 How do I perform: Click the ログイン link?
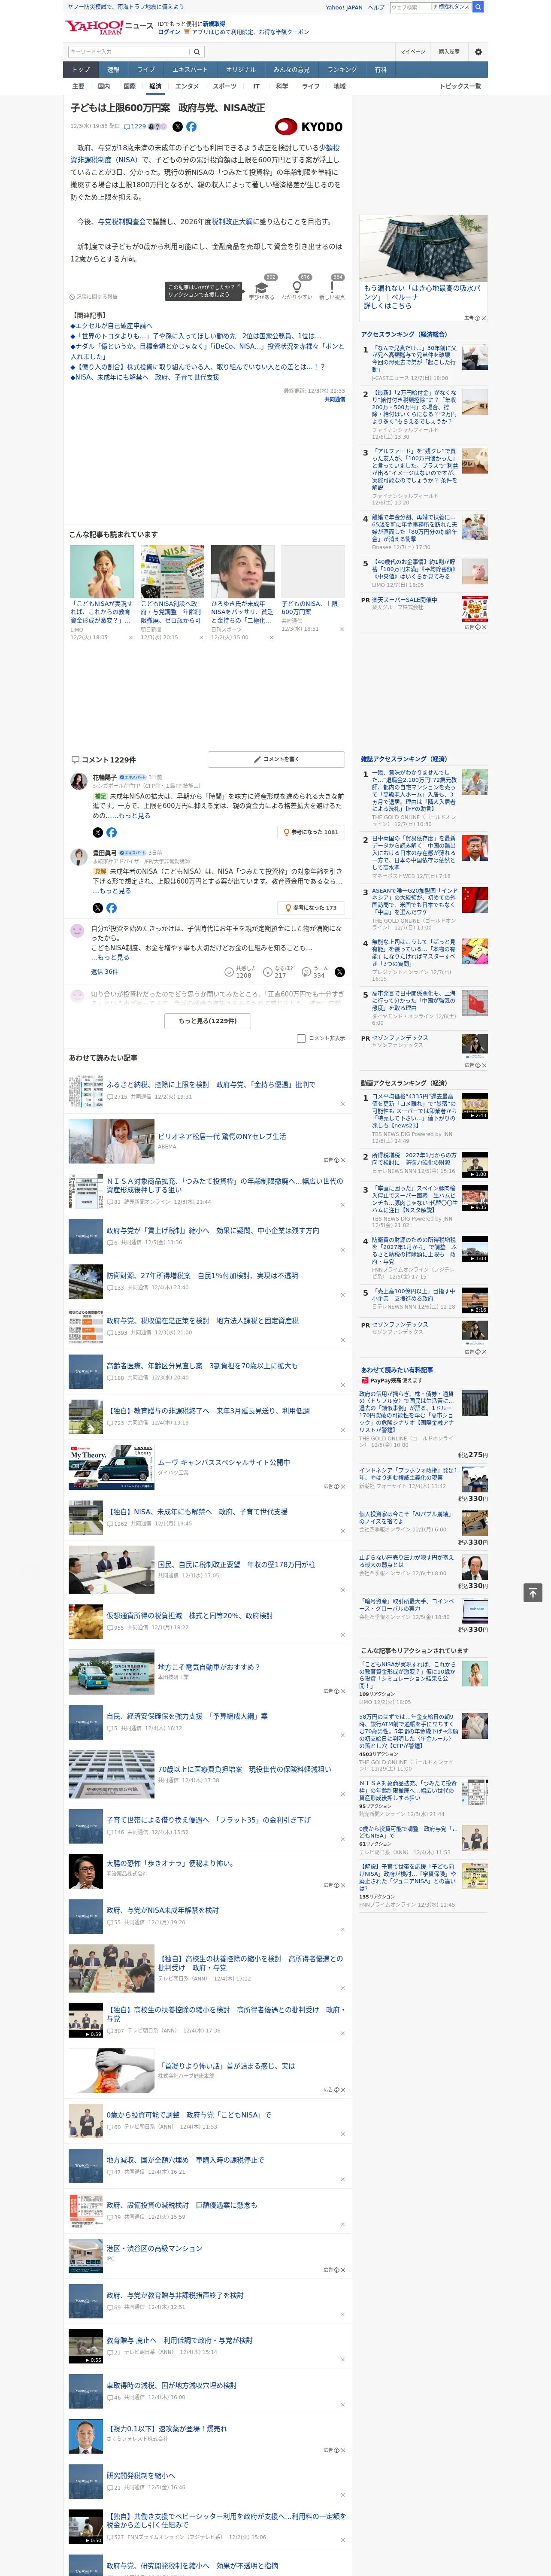click(169, 32)
